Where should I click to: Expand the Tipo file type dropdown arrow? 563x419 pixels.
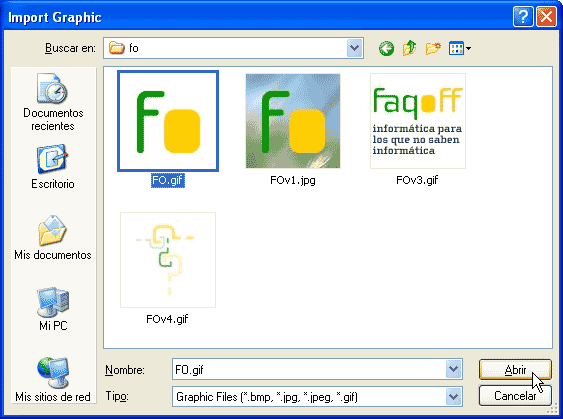[x=453, y=397]
